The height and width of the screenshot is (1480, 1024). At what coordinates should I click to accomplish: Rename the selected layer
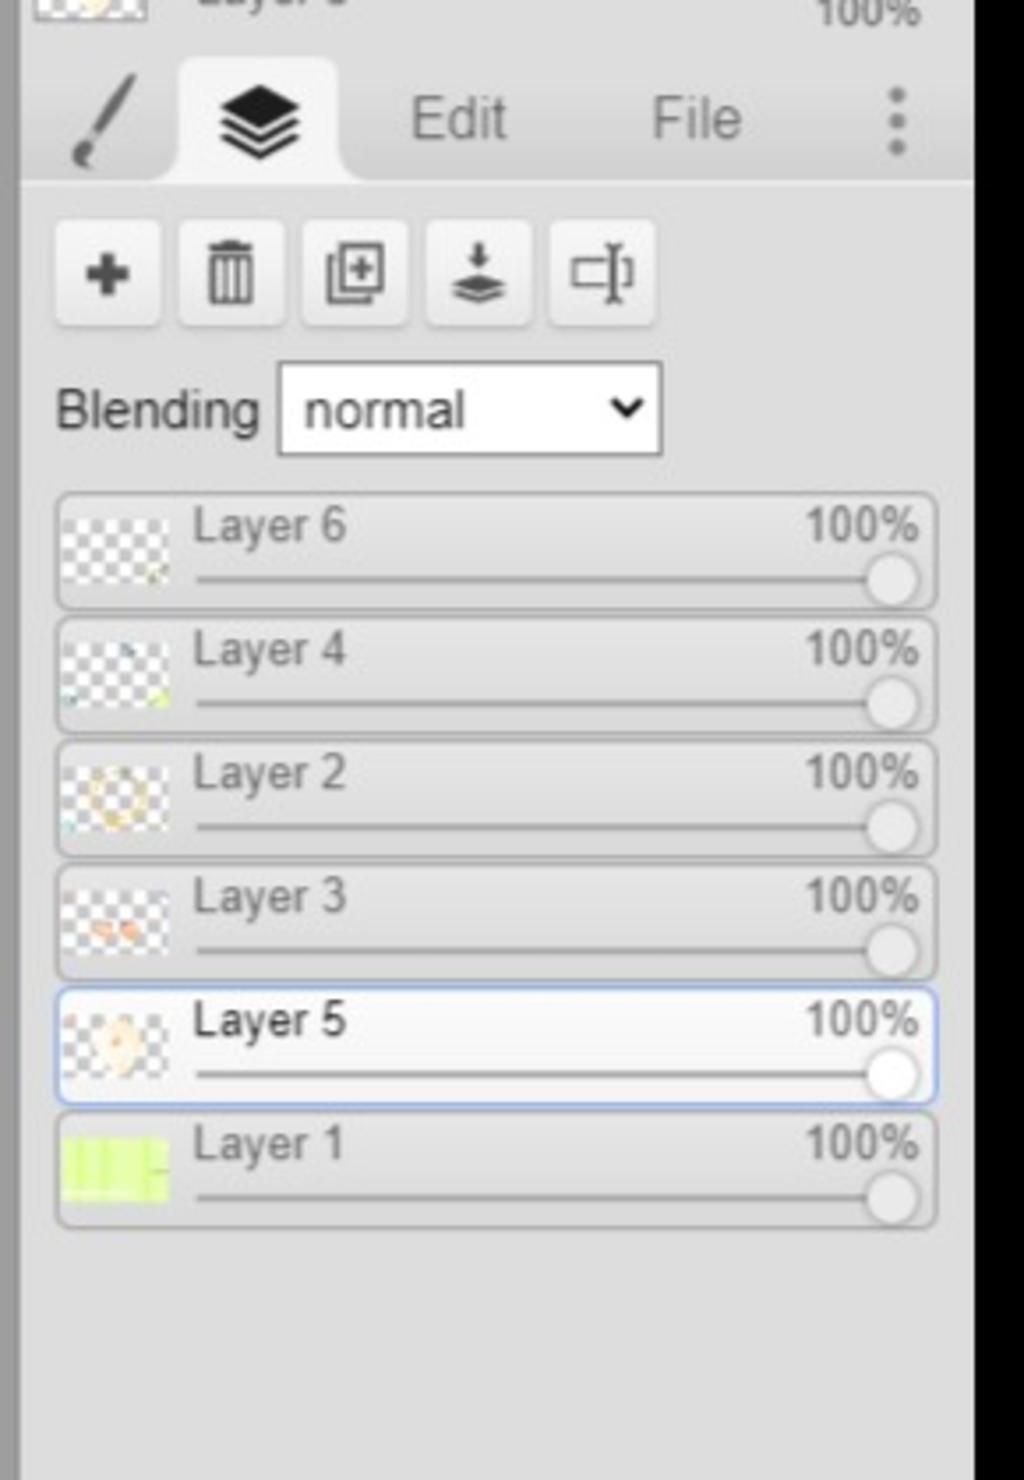point(602,274)
